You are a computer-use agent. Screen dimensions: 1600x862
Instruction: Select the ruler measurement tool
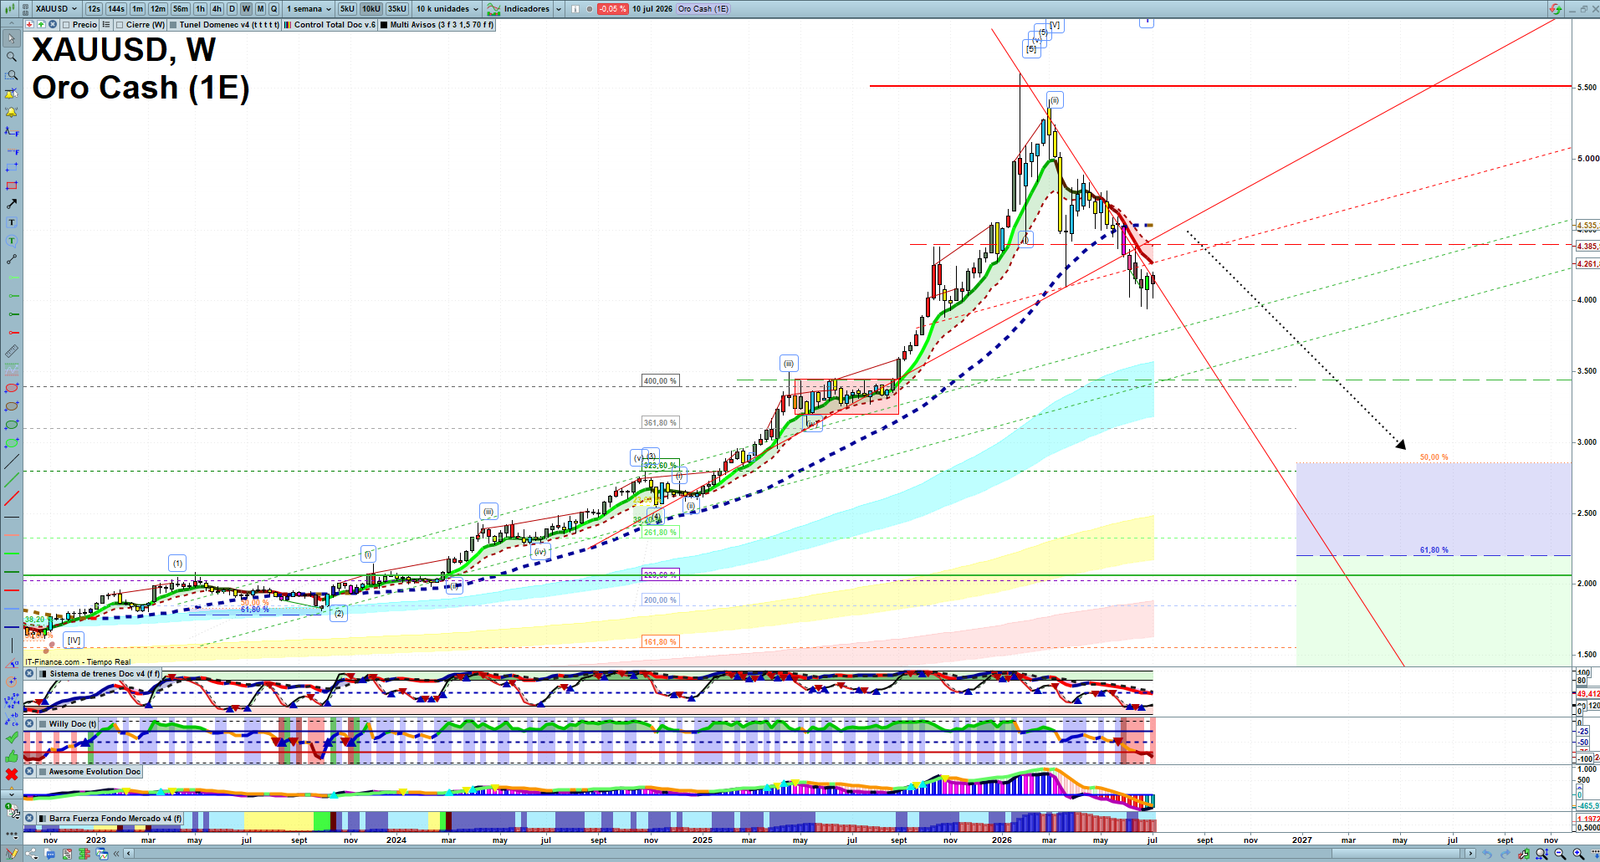pyautogui.click(x=11, y=351)
